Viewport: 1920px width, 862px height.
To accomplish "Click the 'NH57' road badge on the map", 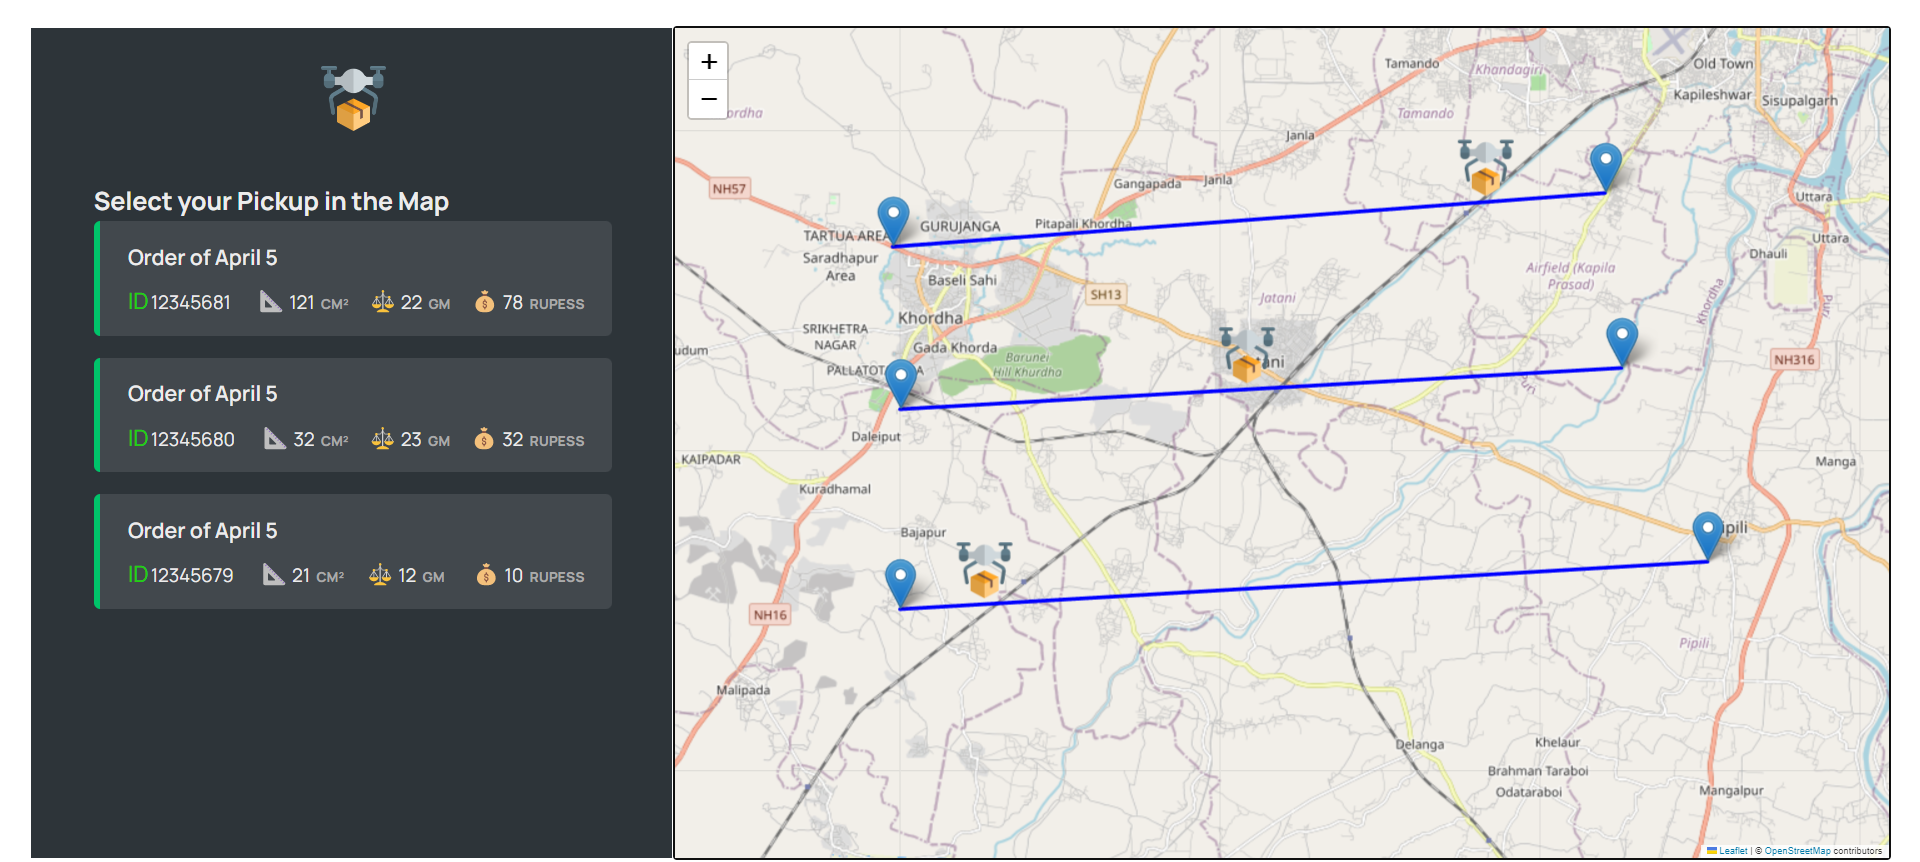I will (729, 188).
